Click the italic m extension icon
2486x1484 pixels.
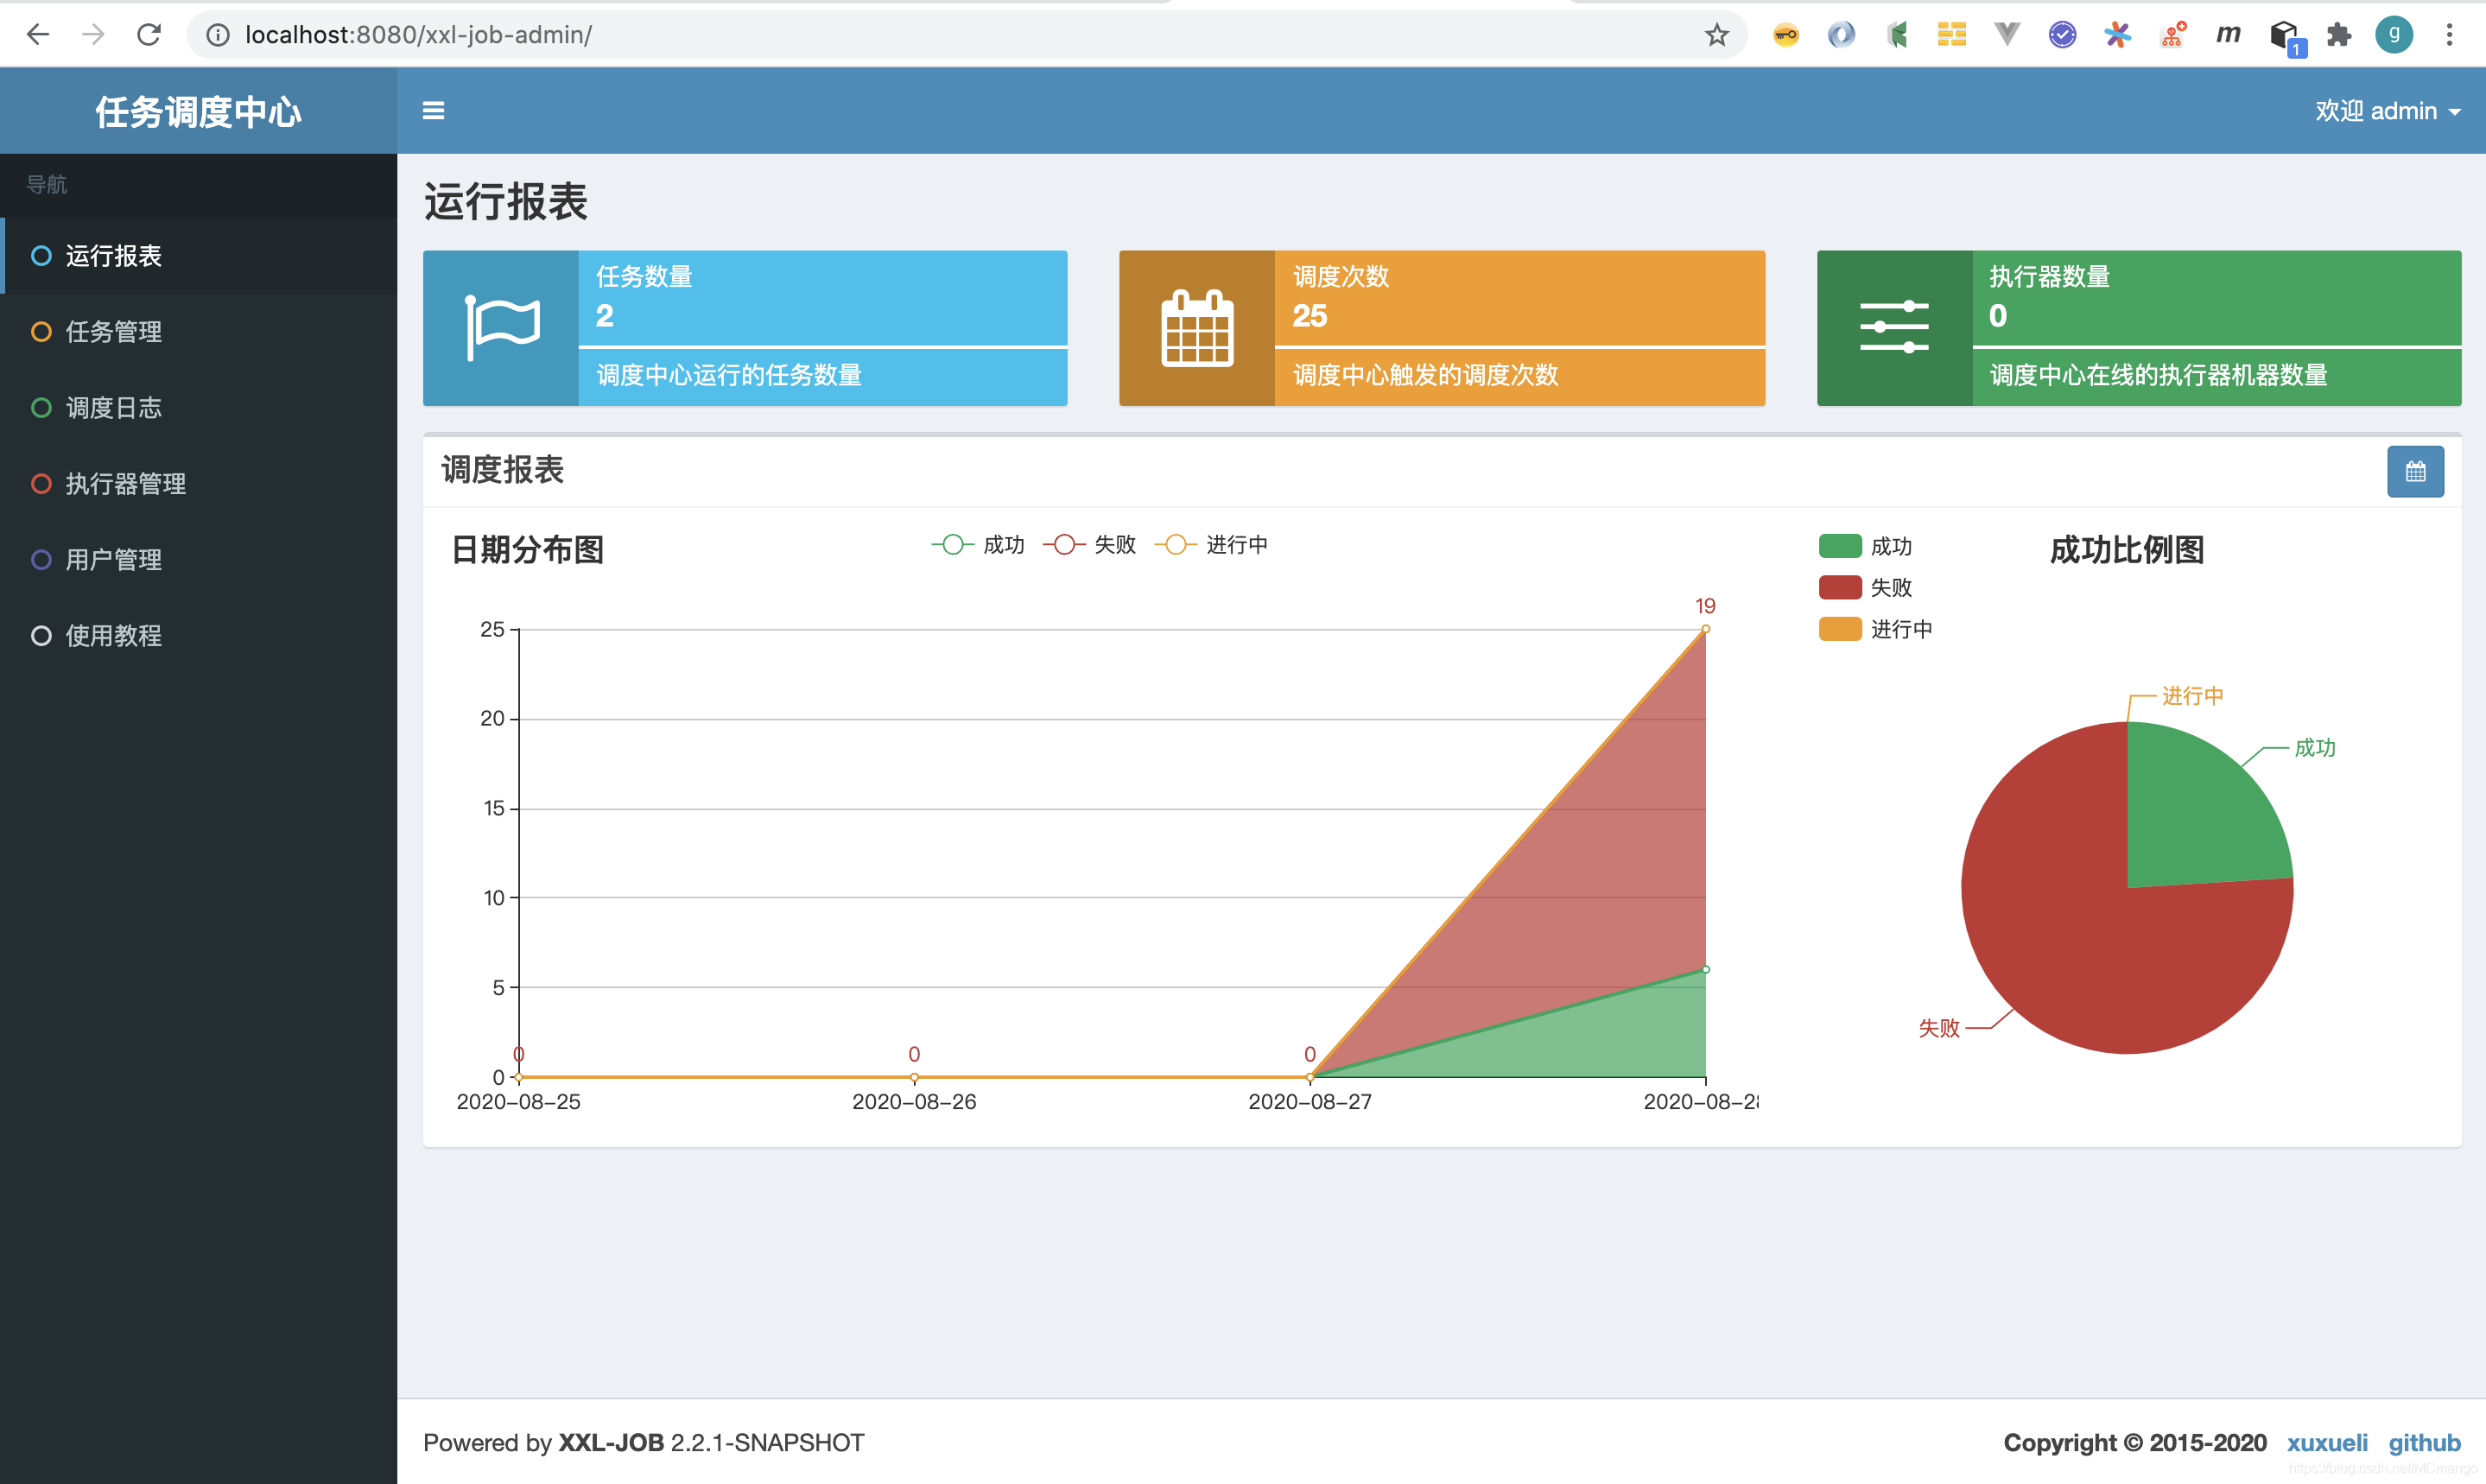click(2227, 35)
